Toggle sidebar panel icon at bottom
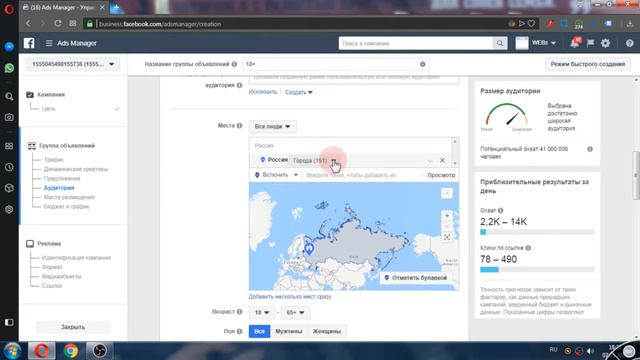The height and width of the screenshot is (360, 640). pyautogui.click(x=9, y=322)
